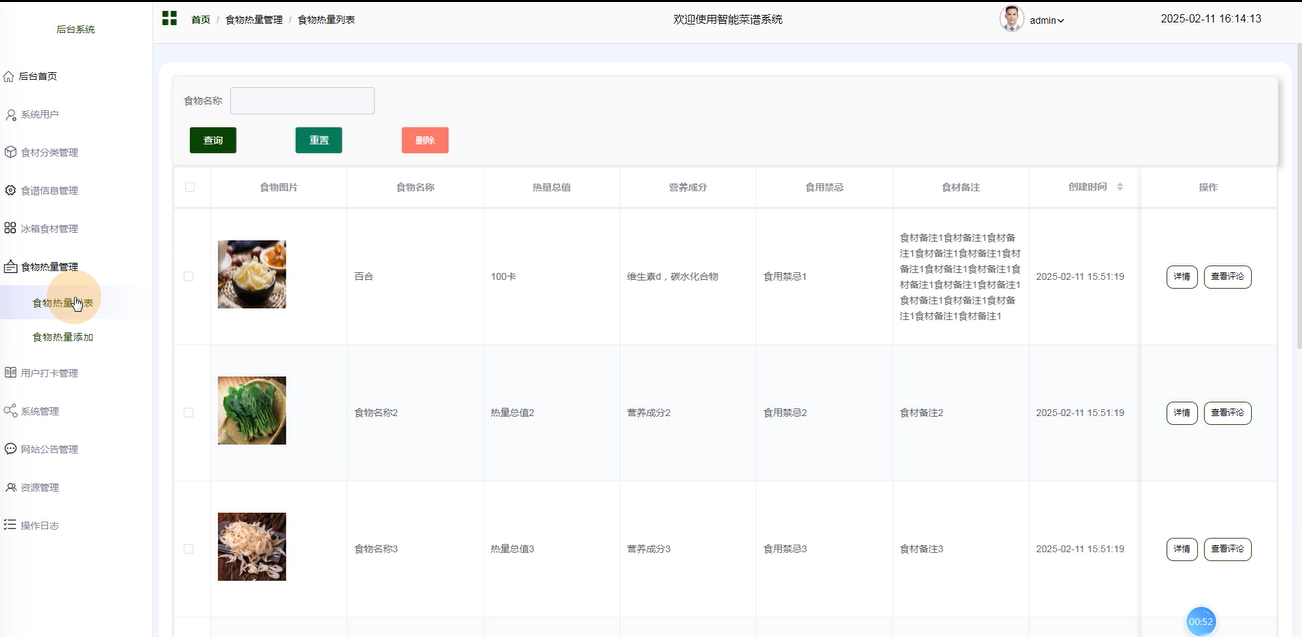This screenshot has height=637, width=1302.
Task: Click 食物热量管理 breadcrumb
Action: click(254, 20)
